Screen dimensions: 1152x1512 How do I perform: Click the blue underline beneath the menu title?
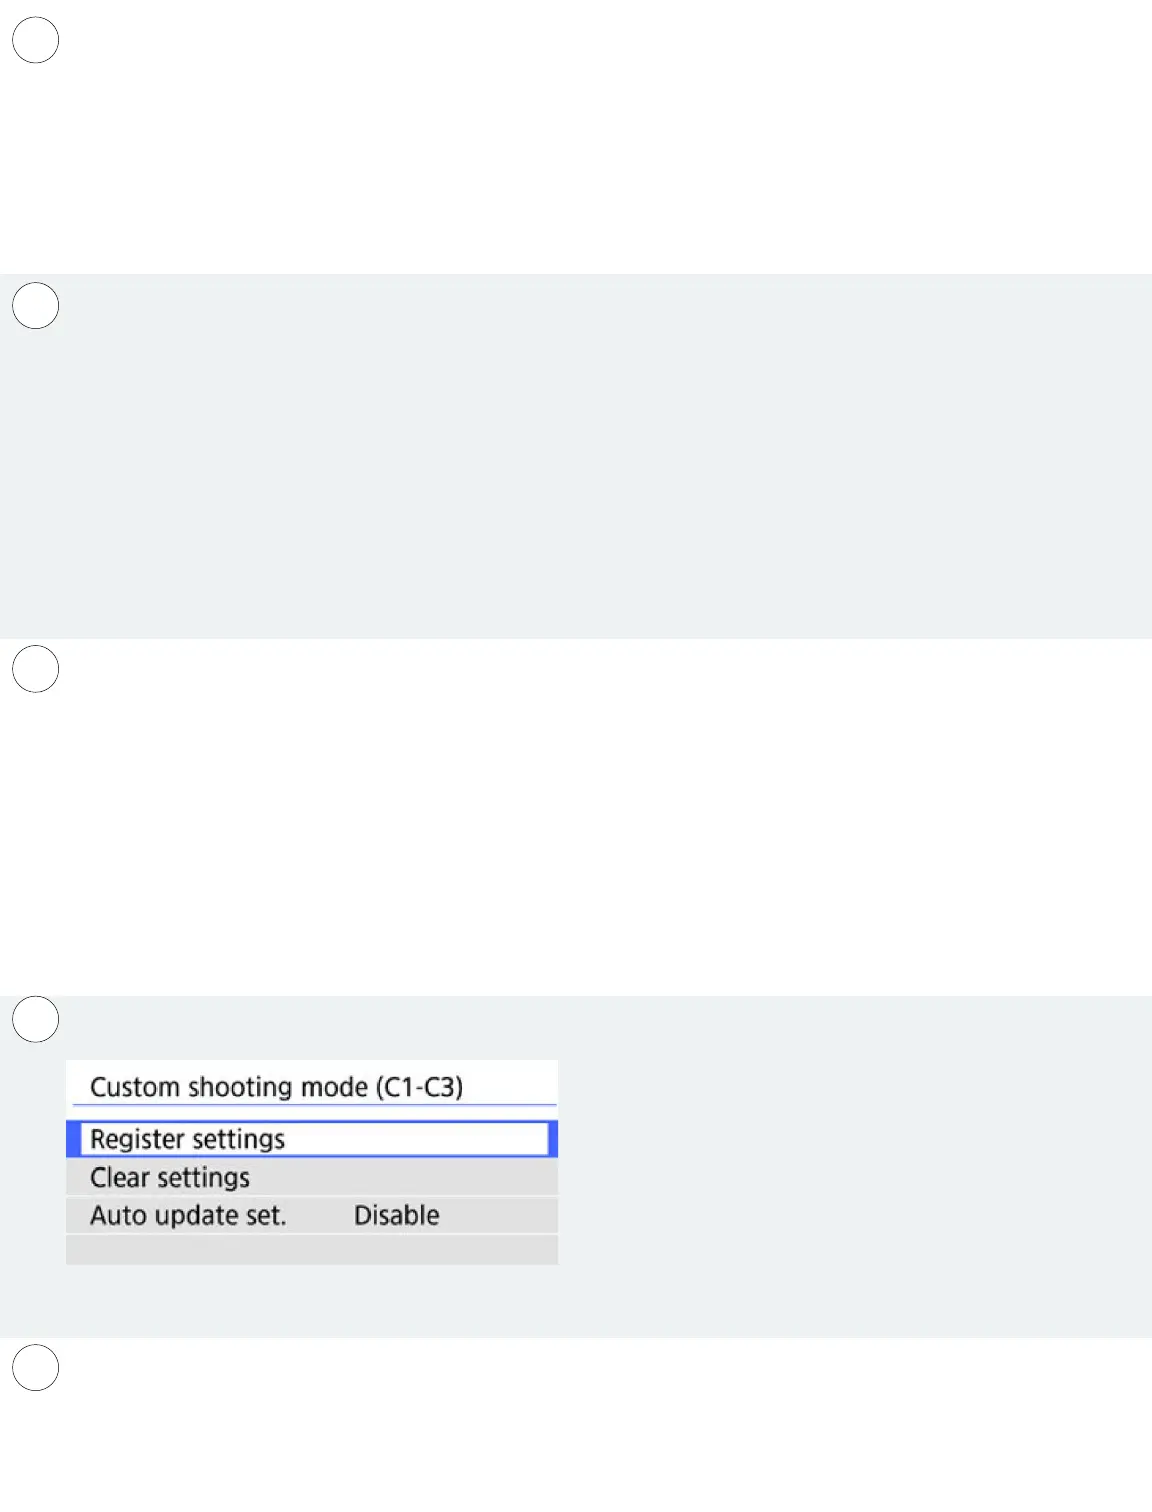point(313,1105)
